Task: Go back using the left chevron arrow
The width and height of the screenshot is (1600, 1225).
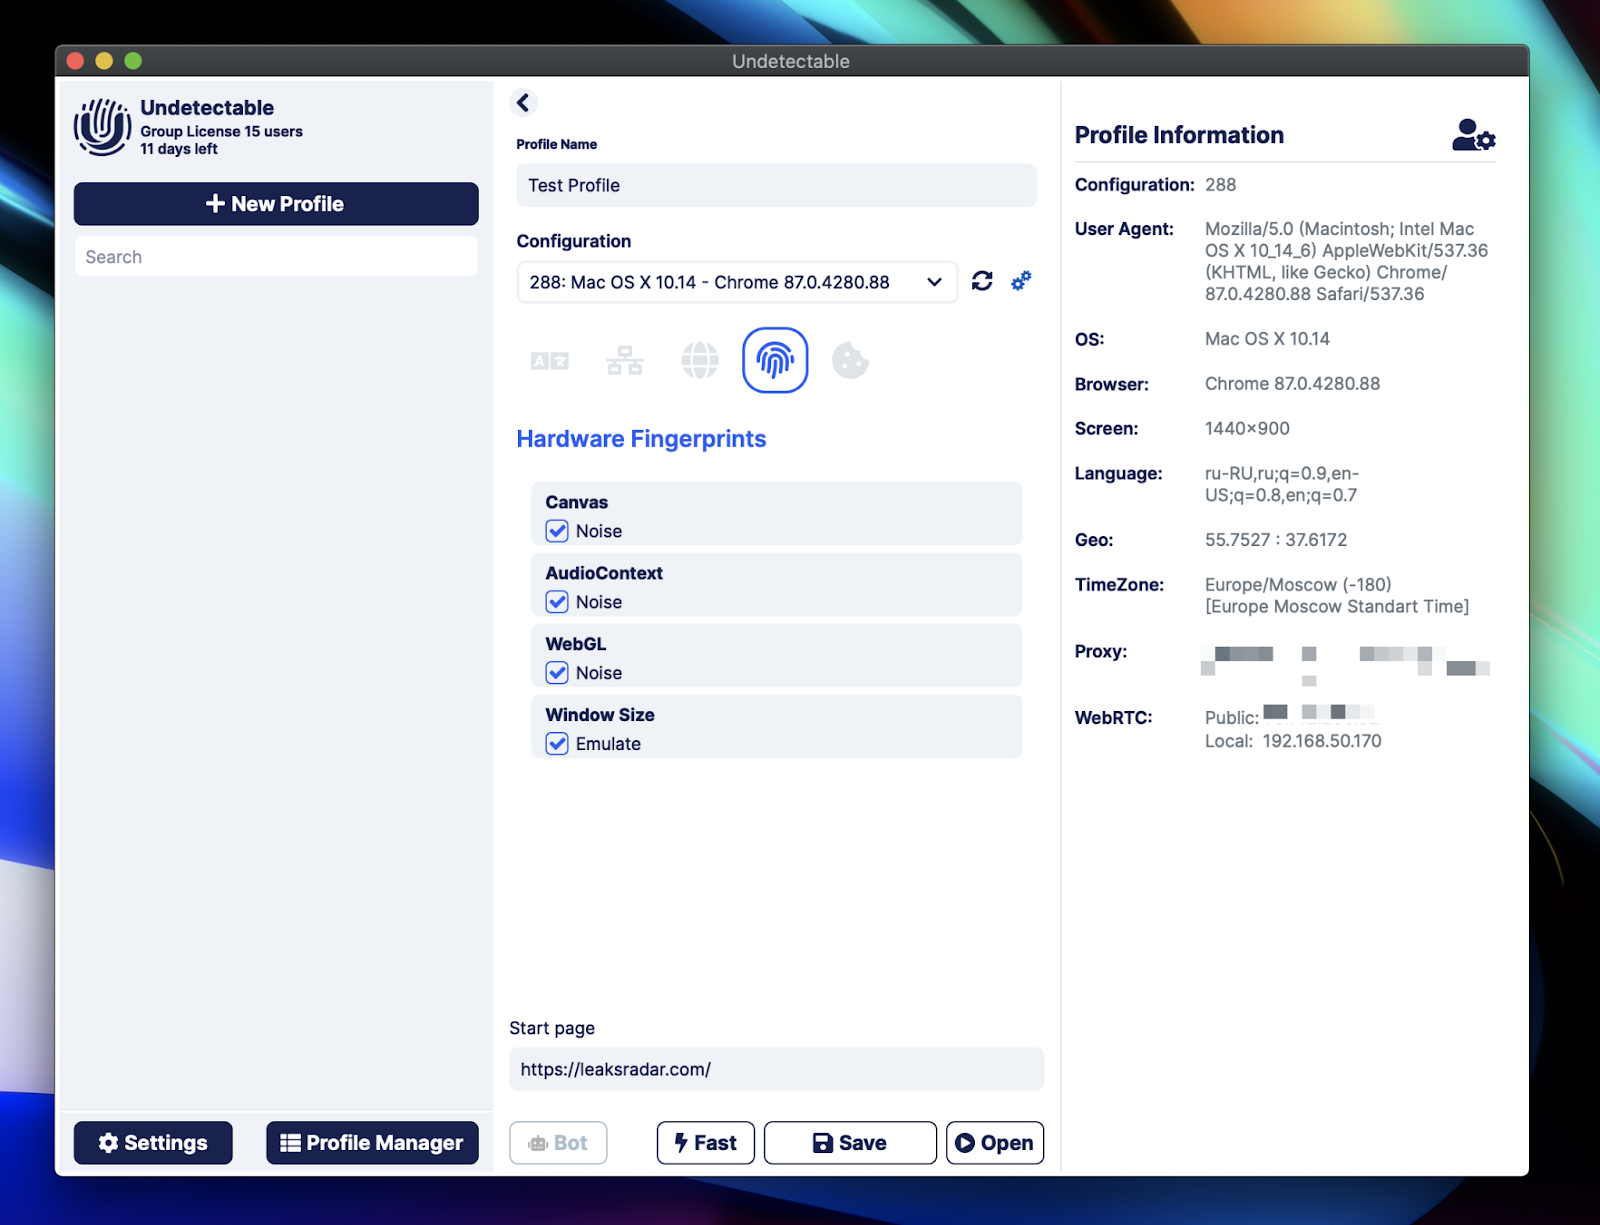Action: click(523, 102)
